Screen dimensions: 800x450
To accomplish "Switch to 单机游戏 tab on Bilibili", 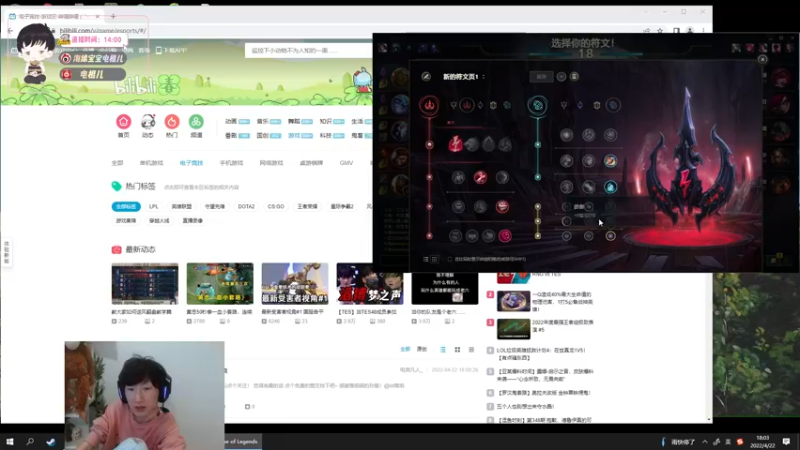I will click(151, 163).
